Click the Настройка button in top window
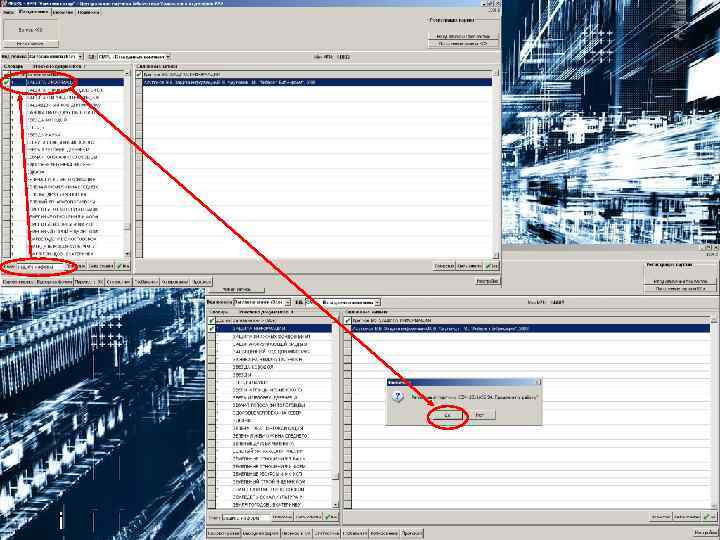The image size is (720, 540). [488, 281]
